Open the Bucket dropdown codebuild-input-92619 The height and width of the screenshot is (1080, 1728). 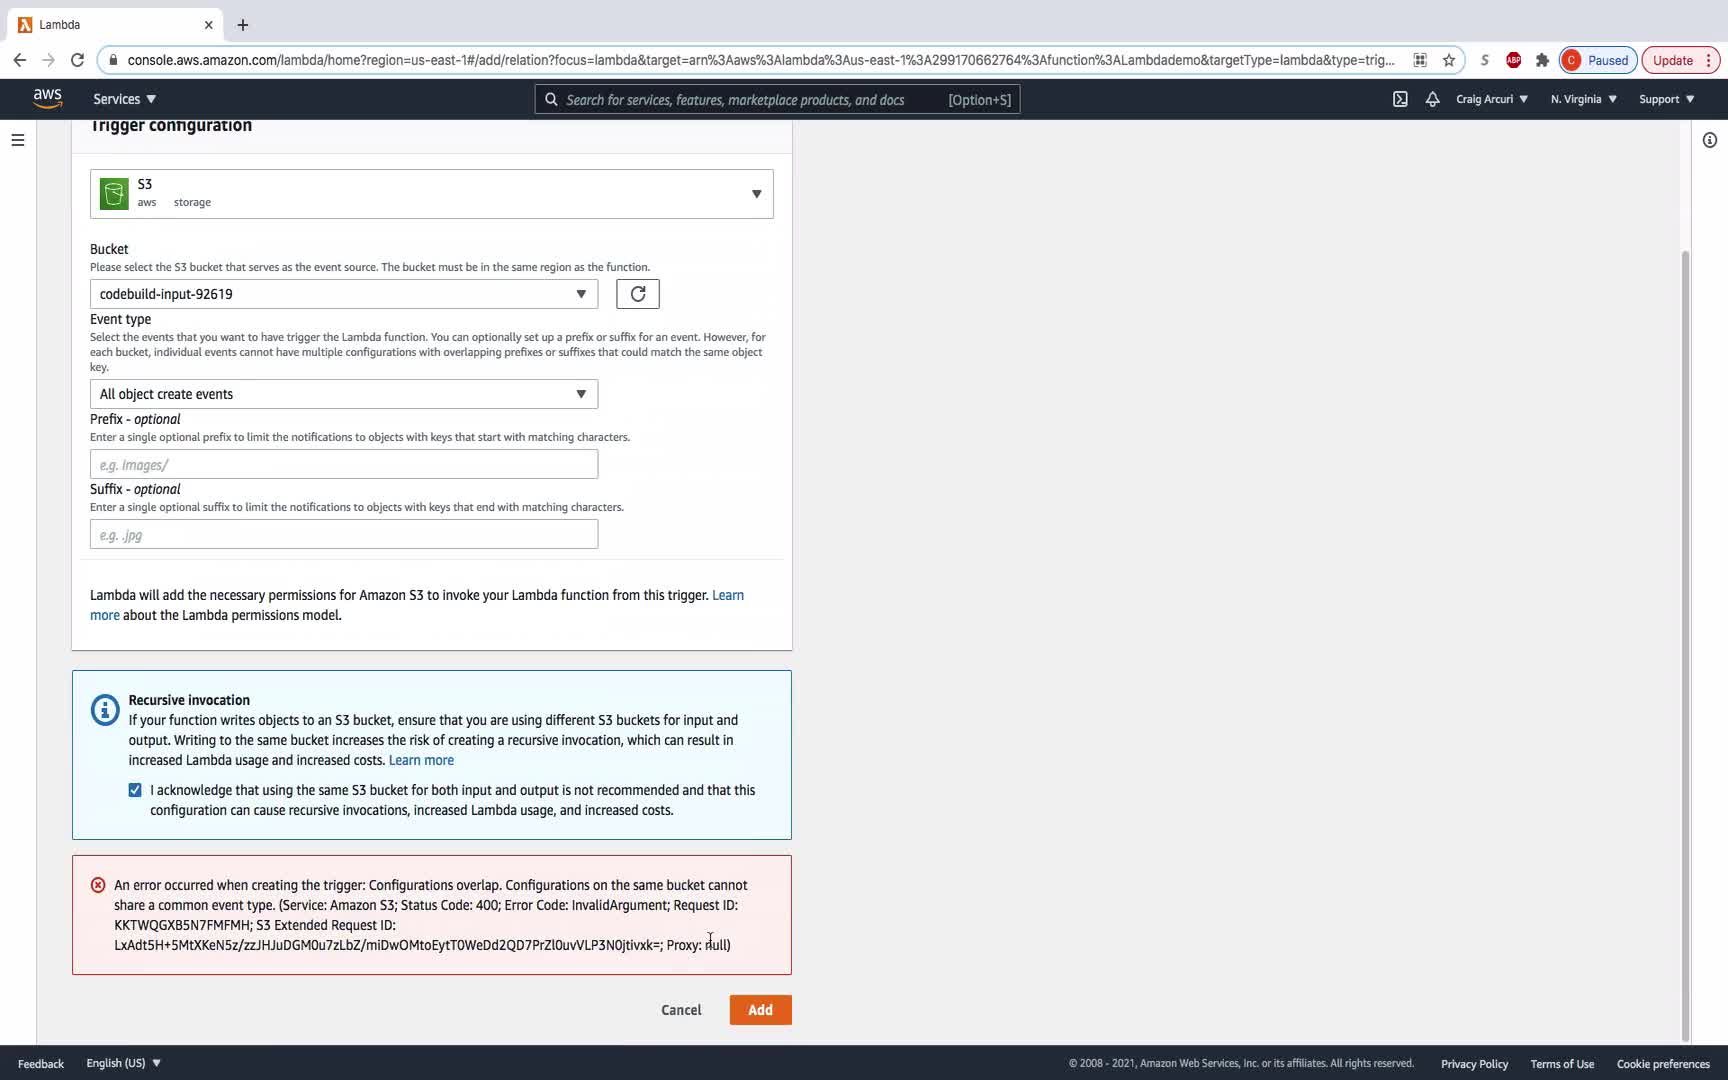344,294
